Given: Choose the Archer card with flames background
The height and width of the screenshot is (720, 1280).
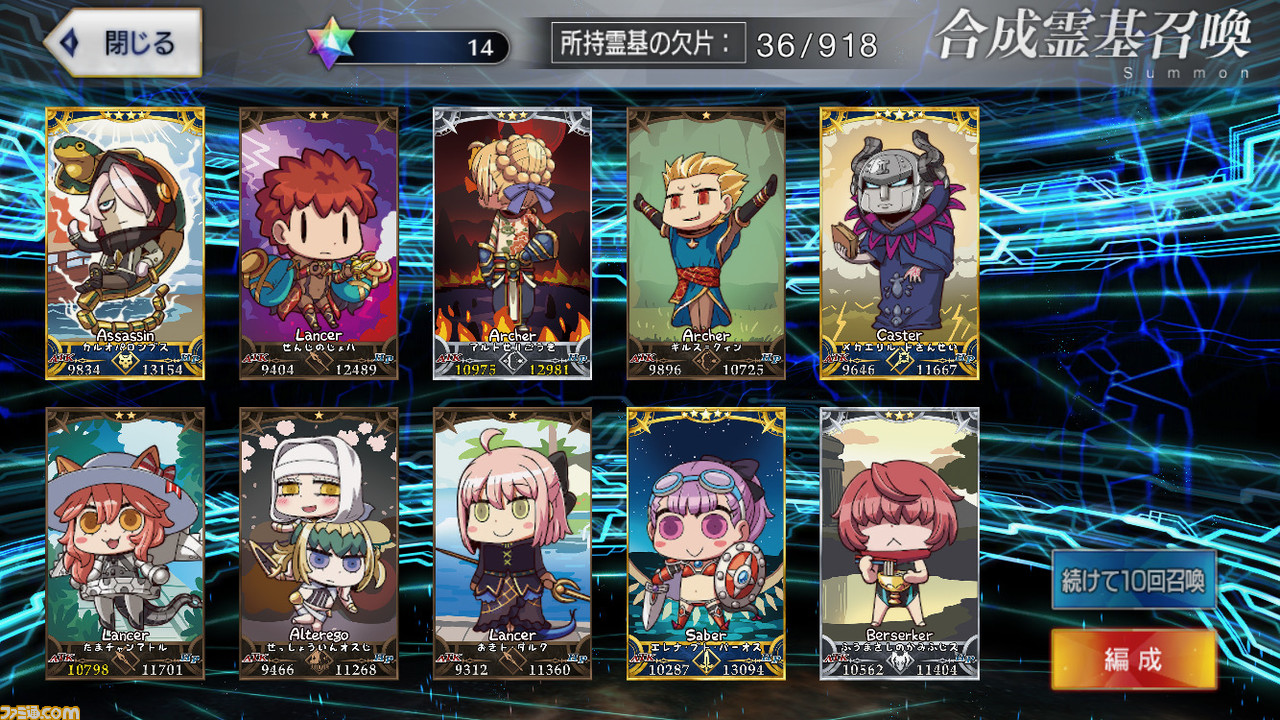Looking at the screenshot, I should (x=512, y=244).
